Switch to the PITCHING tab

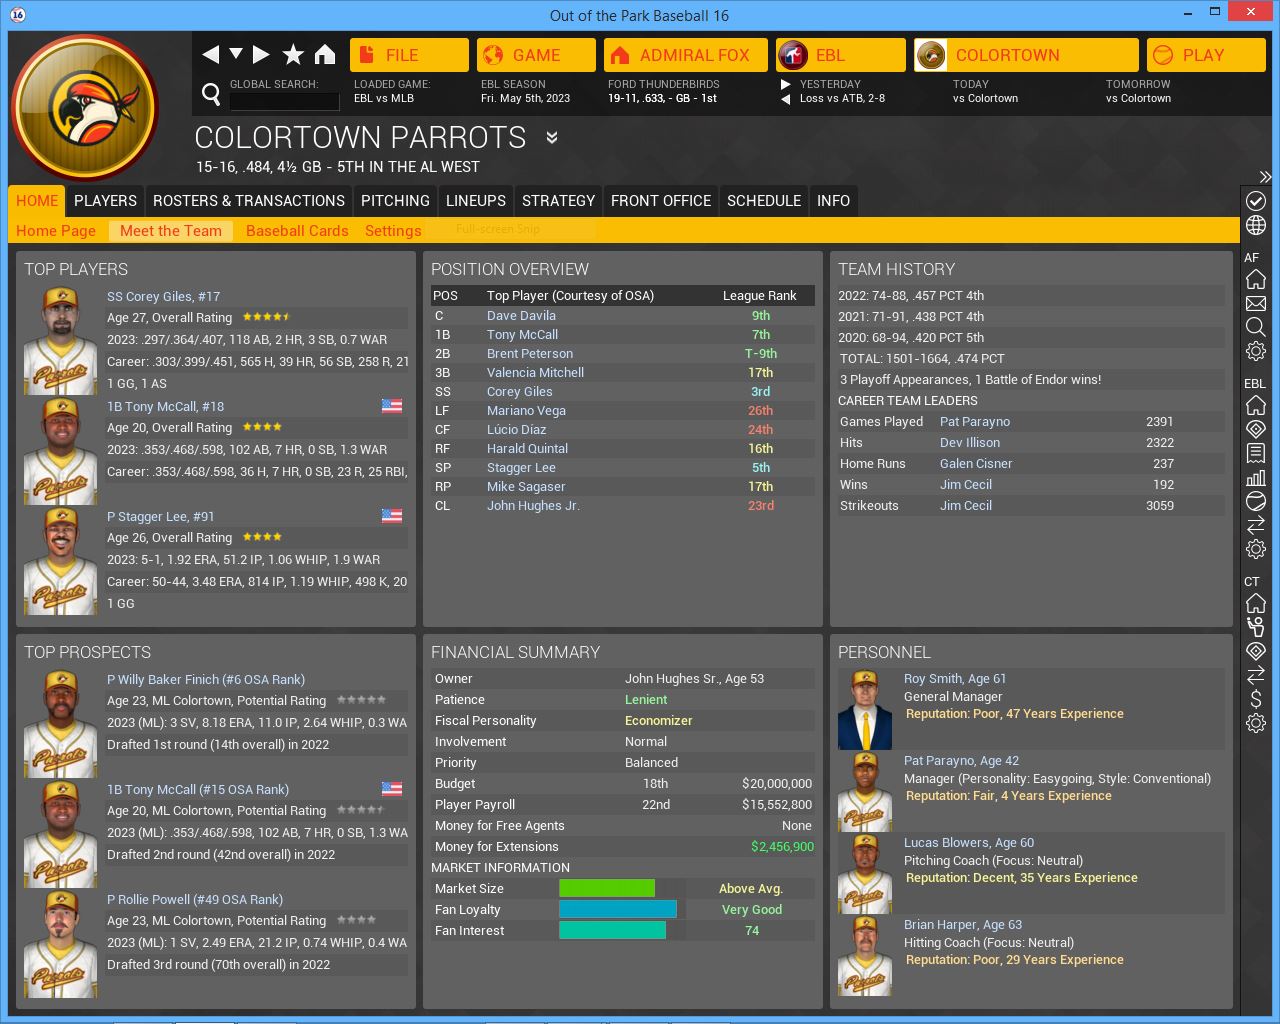(x=395, y=201)
